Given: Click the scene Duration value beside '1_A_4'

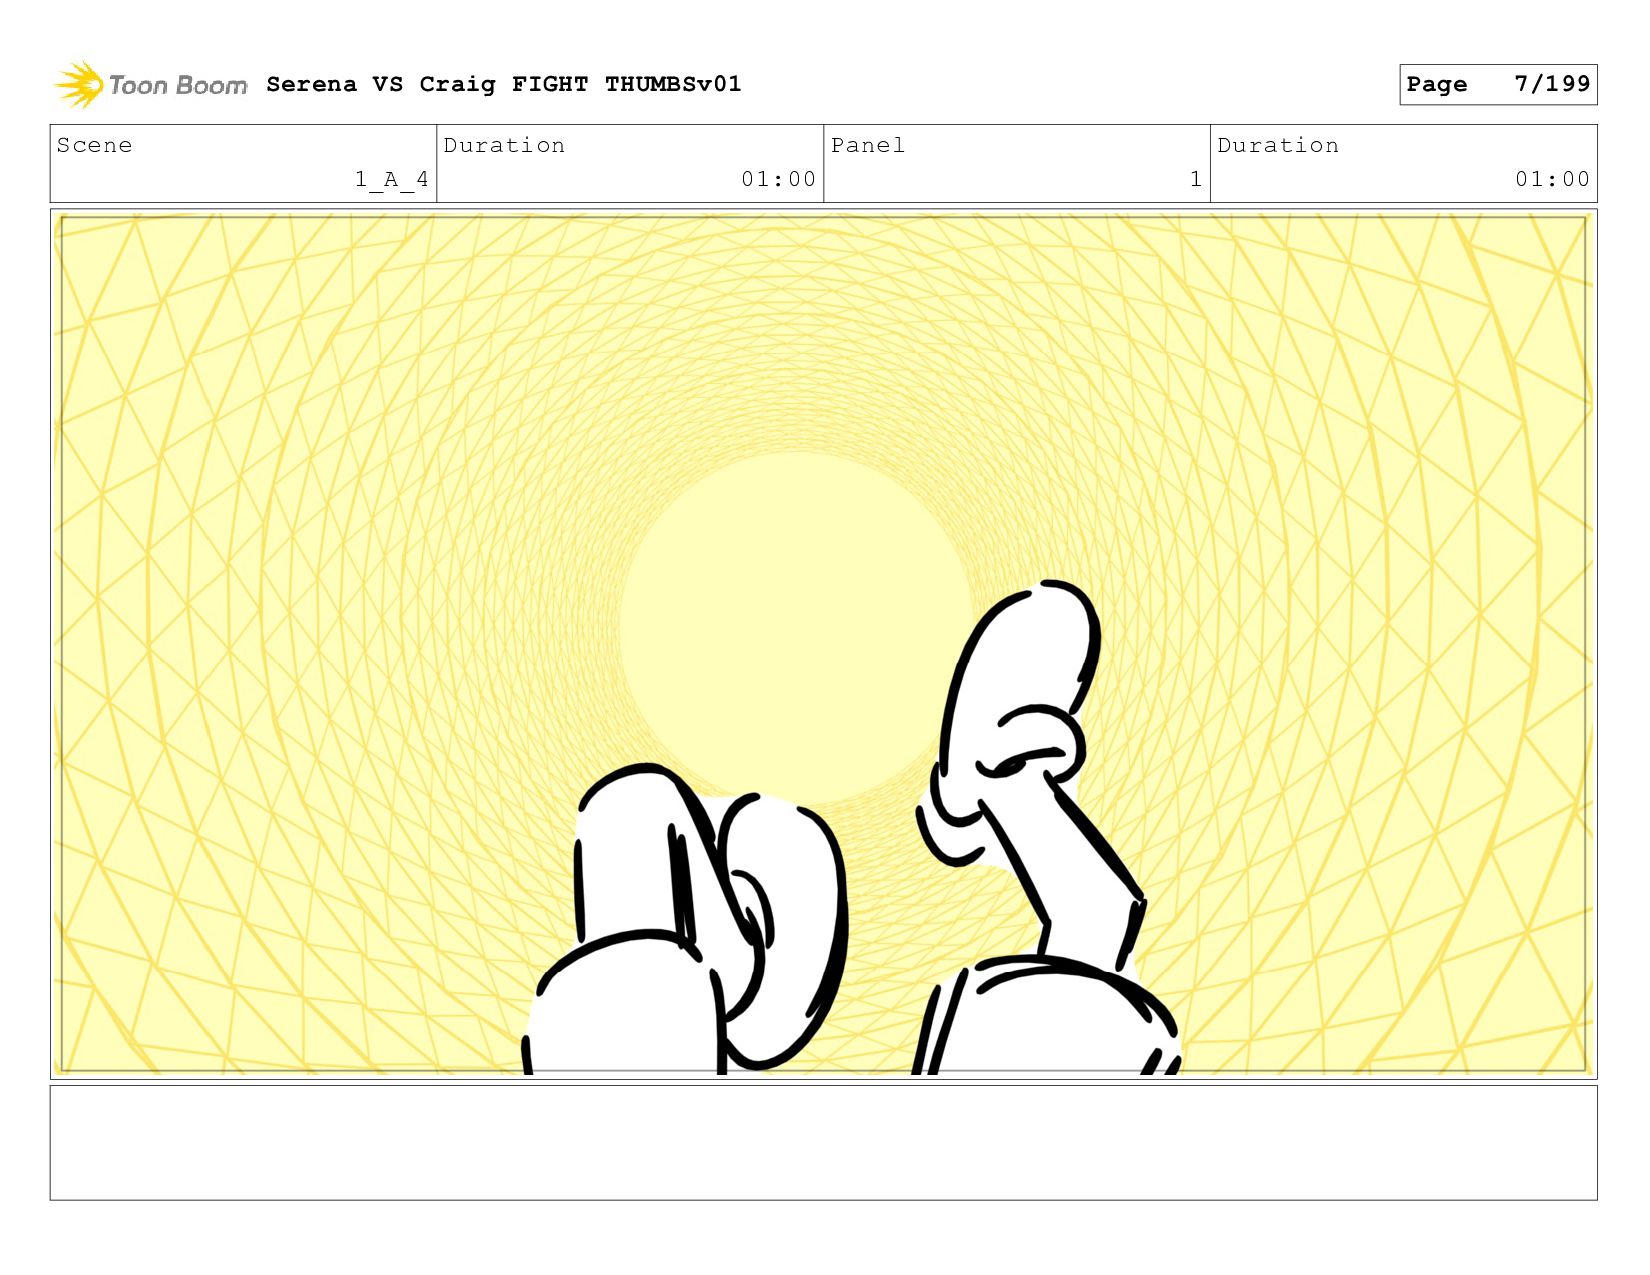Looking at the screenshot, I should coord(778,179).
